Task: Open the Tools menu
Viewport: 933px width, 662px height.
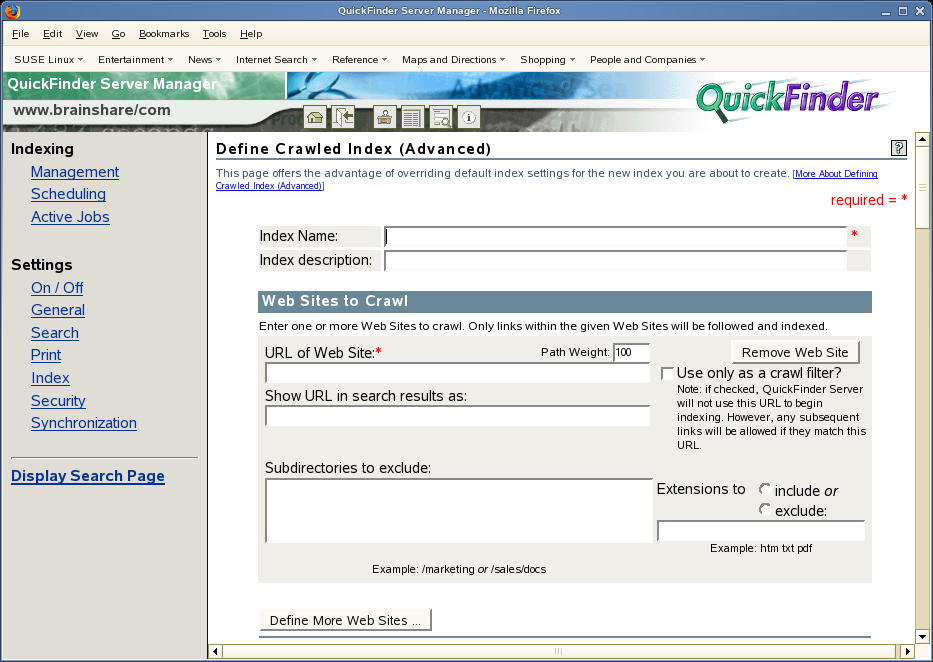Action: coord(214,34)
